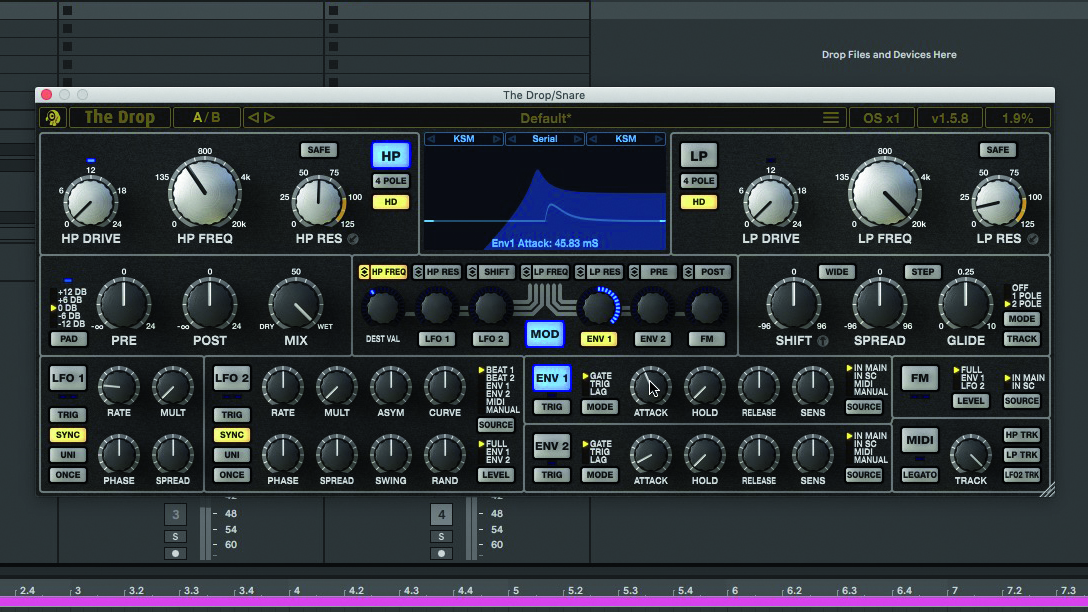This screenshot has width=1088, height=612.
Task: Click the LP FREQ knob
Action: click(x=885, y=193)
